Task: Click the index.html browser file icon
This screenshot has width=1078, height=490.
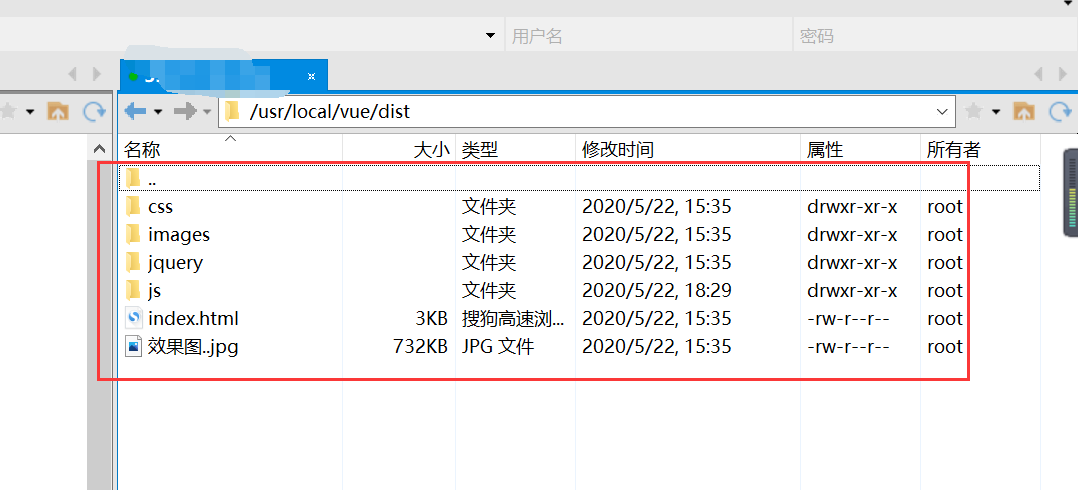Action: 133,319
